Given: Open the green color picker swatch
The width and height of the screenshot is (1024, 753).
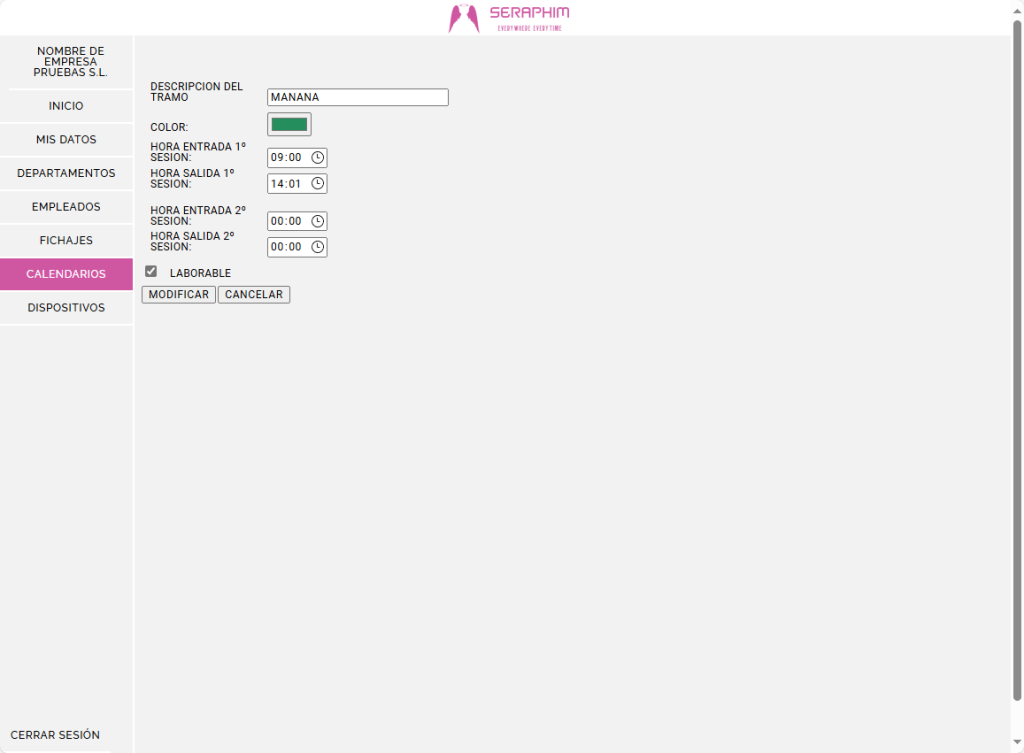Looking at the screenshot, I should coord(289,125).
